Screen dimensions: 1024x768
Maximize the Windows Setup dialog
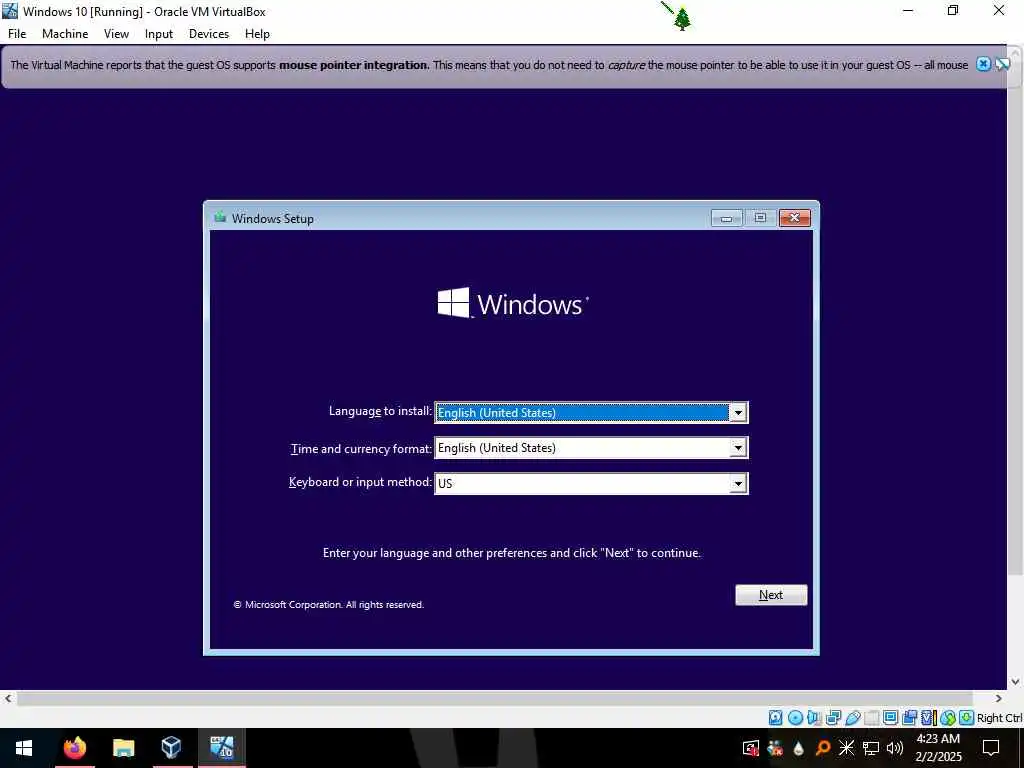pos(760,218)
